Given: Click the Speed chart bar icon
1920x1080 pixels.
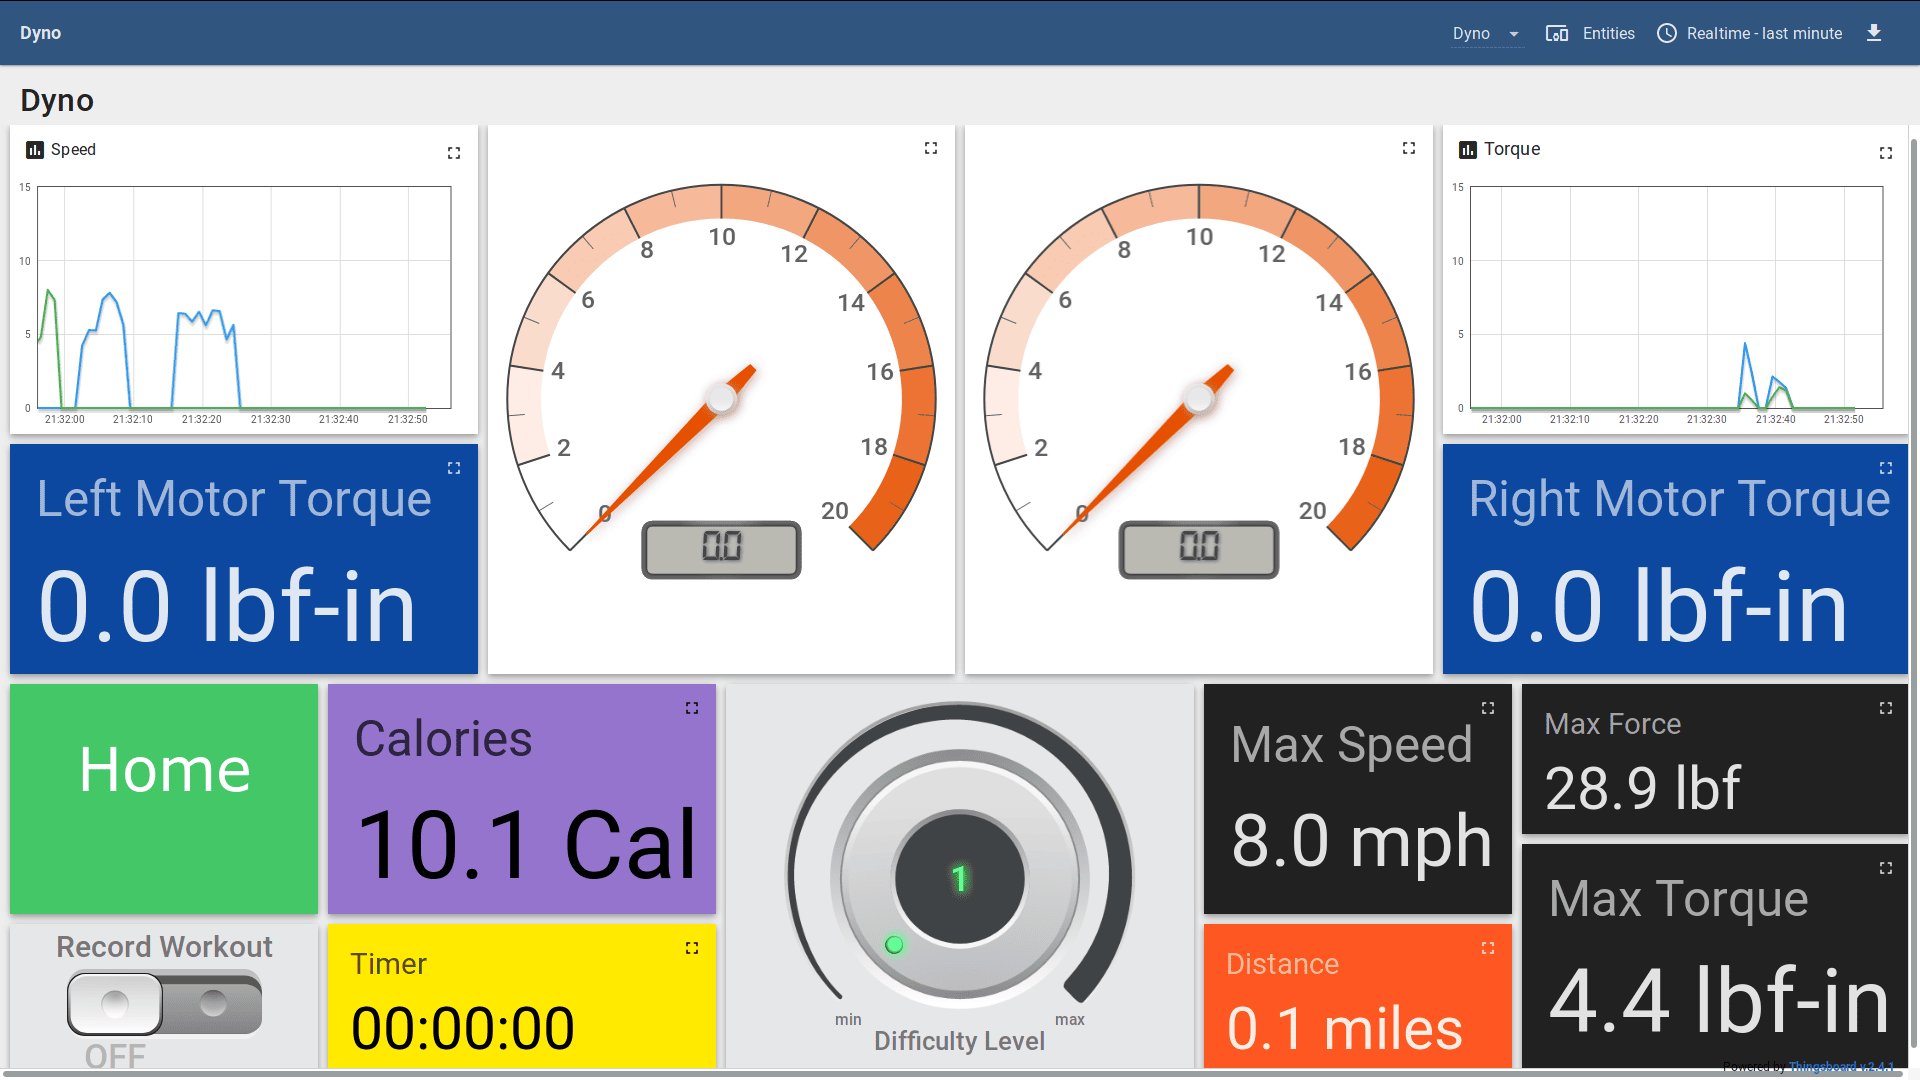Looking at the screenshot, I should [x=35, y=150].
